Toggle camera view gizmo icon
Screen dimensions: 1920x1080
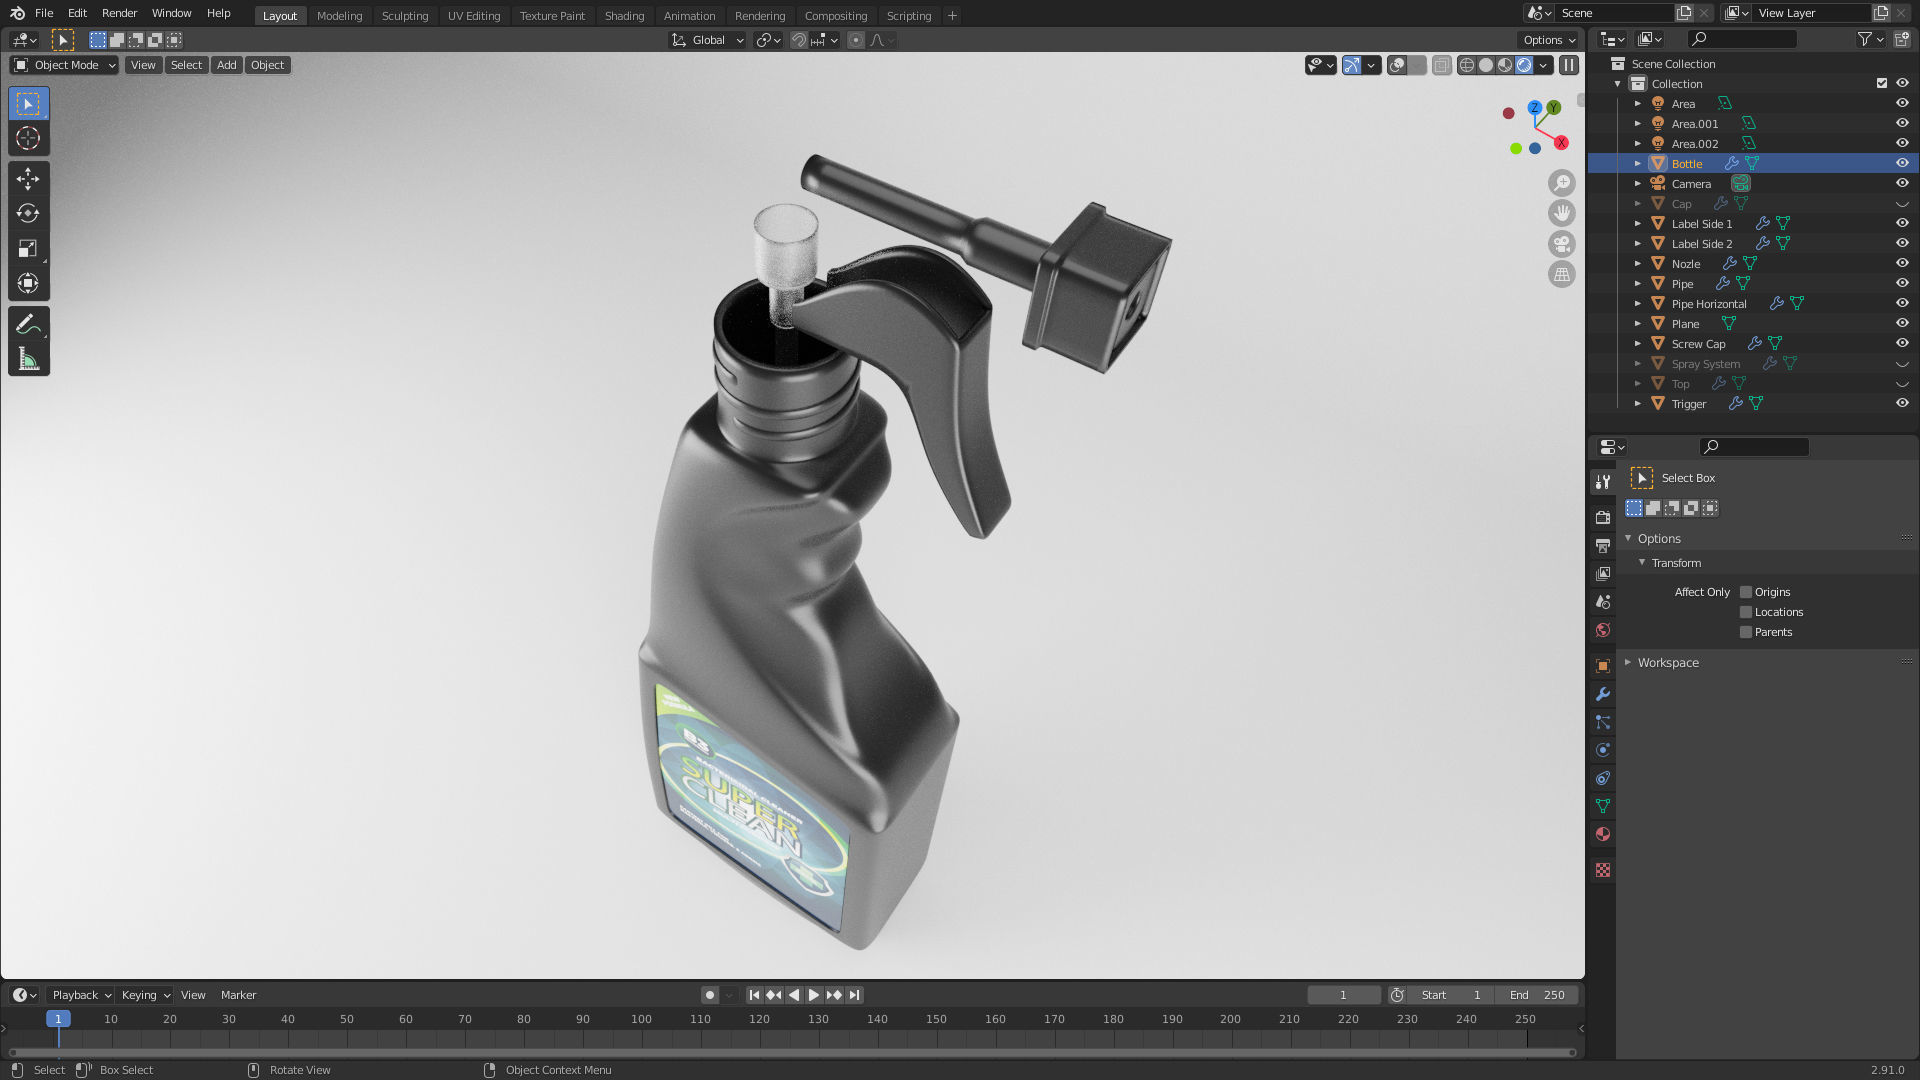tap(1561, 244)
